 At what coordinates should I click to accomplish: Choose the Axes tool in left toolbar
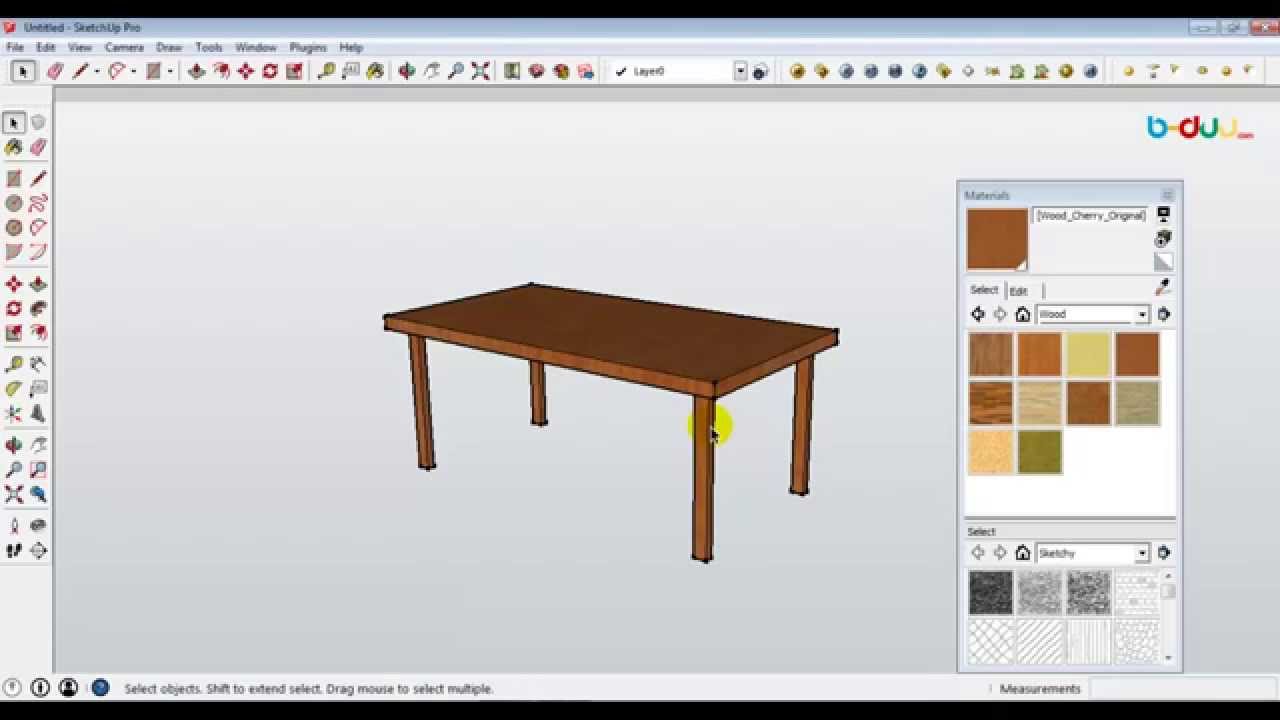[x=14, y=413]
